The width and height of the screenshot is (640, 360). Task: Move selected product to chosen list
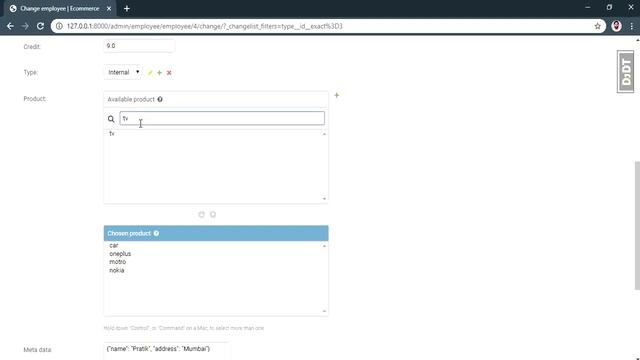click(x=201, y=214)
